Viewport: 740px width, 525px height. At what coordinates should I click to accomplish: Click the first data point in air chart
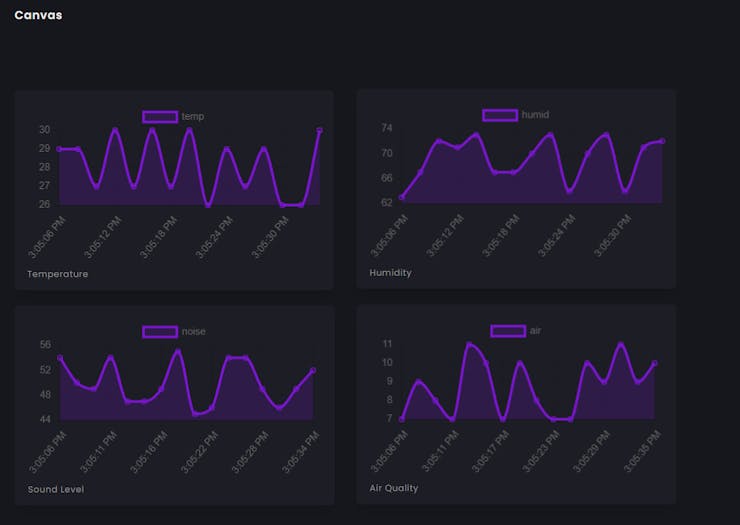coord(402,419)
